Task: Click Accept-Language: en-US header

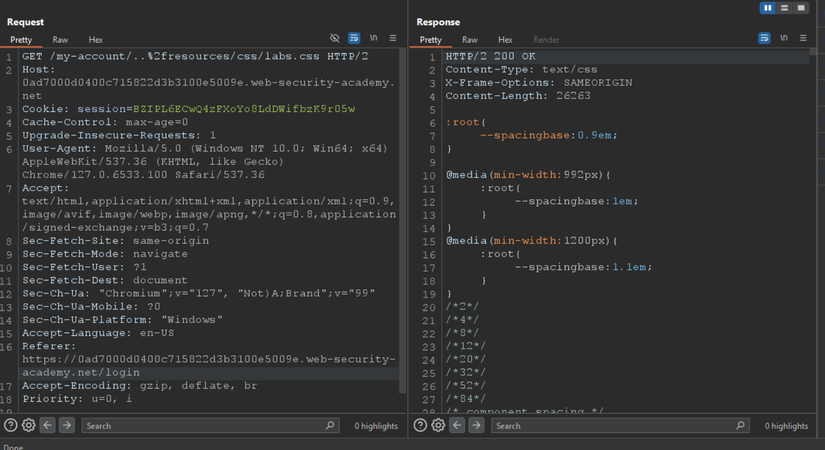Action: point(98,333)
